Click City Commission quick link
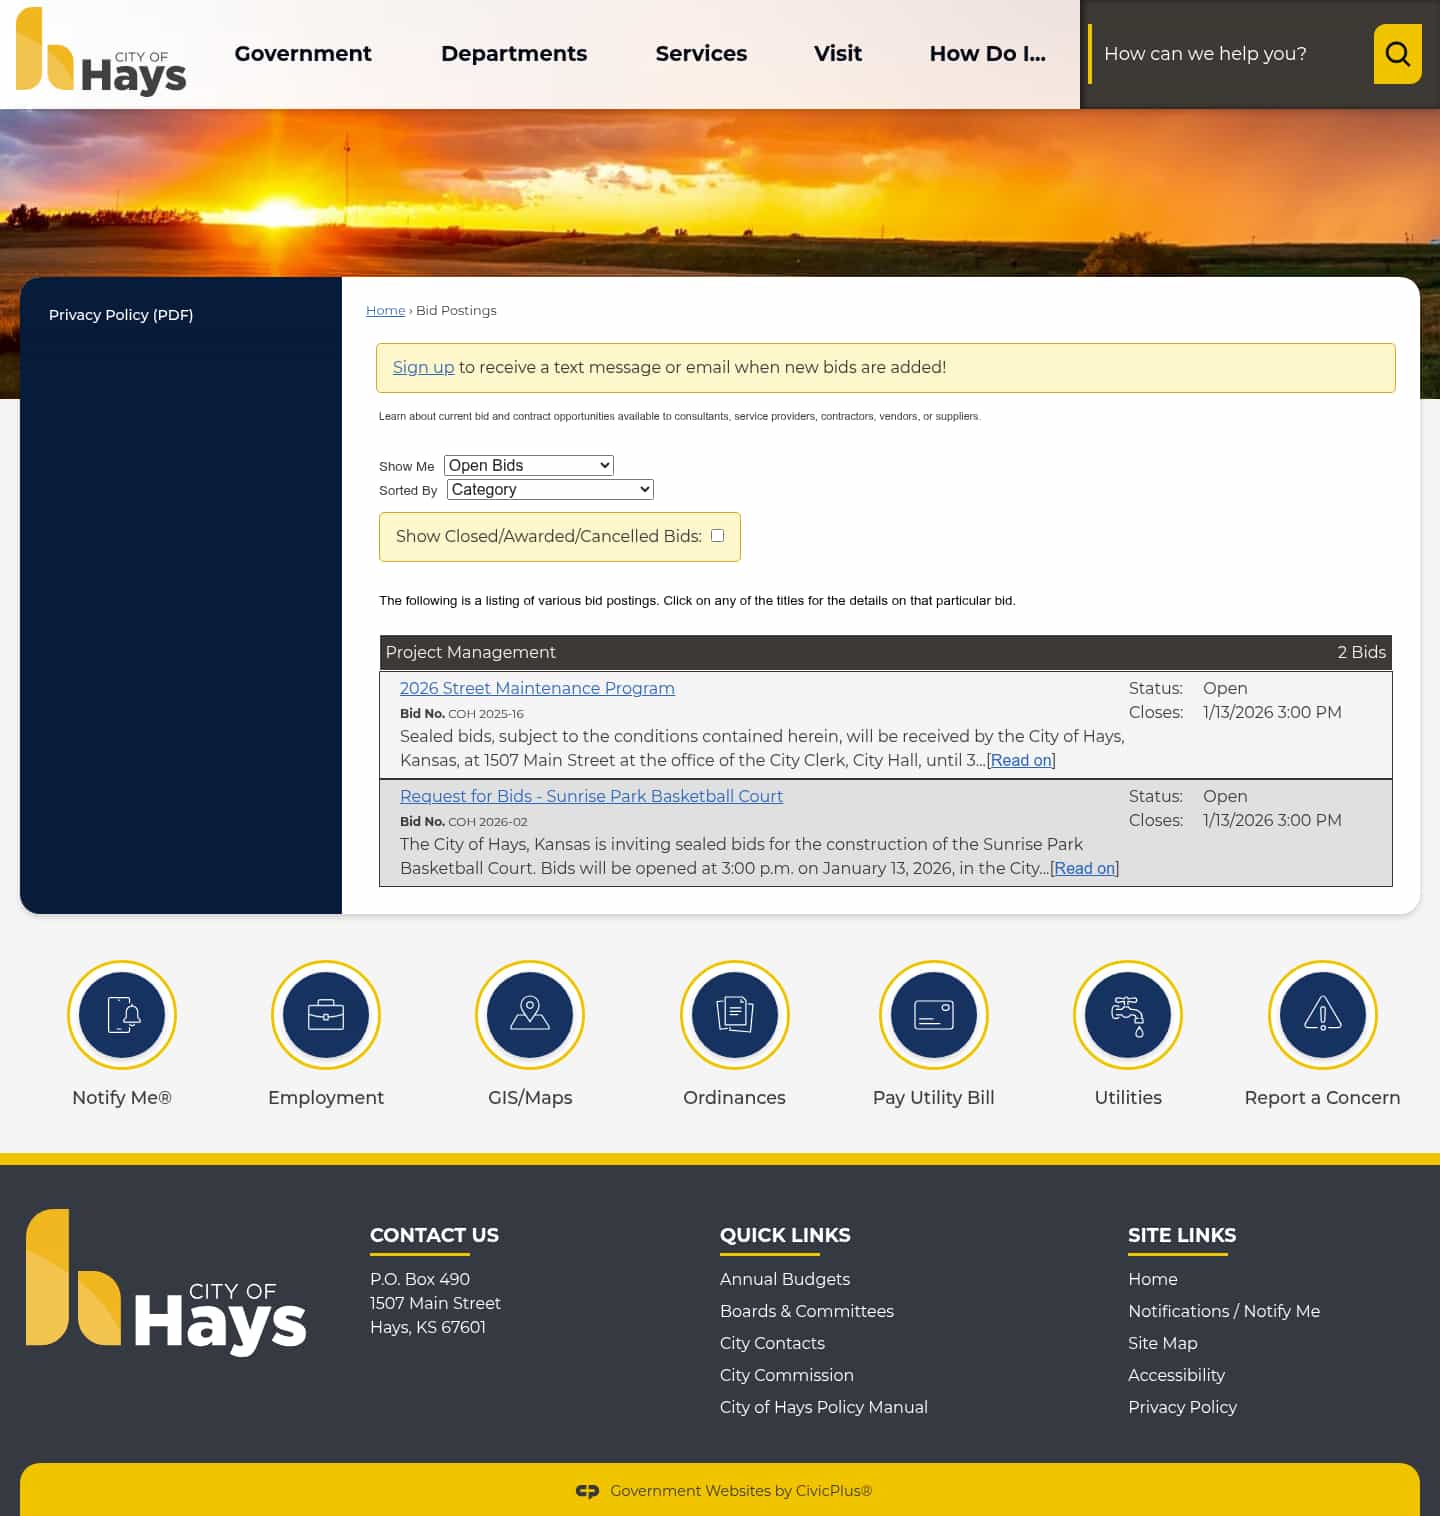 787,1375
